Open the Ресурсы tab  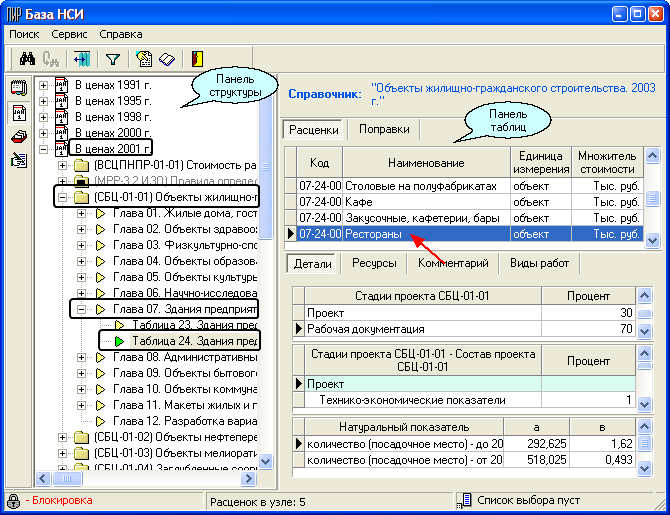click(375, 263)
